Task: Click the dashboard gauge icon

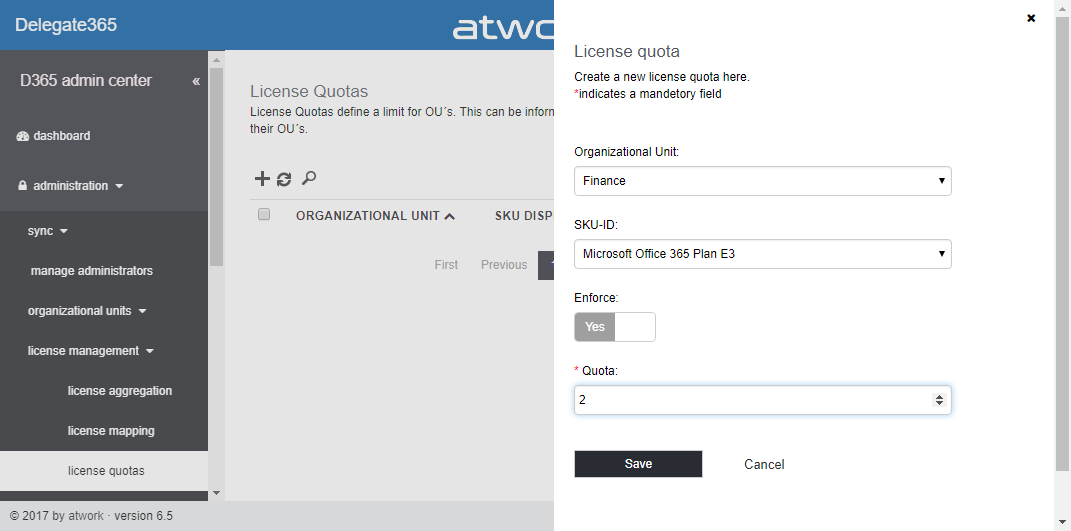Action: pos(23,136)
